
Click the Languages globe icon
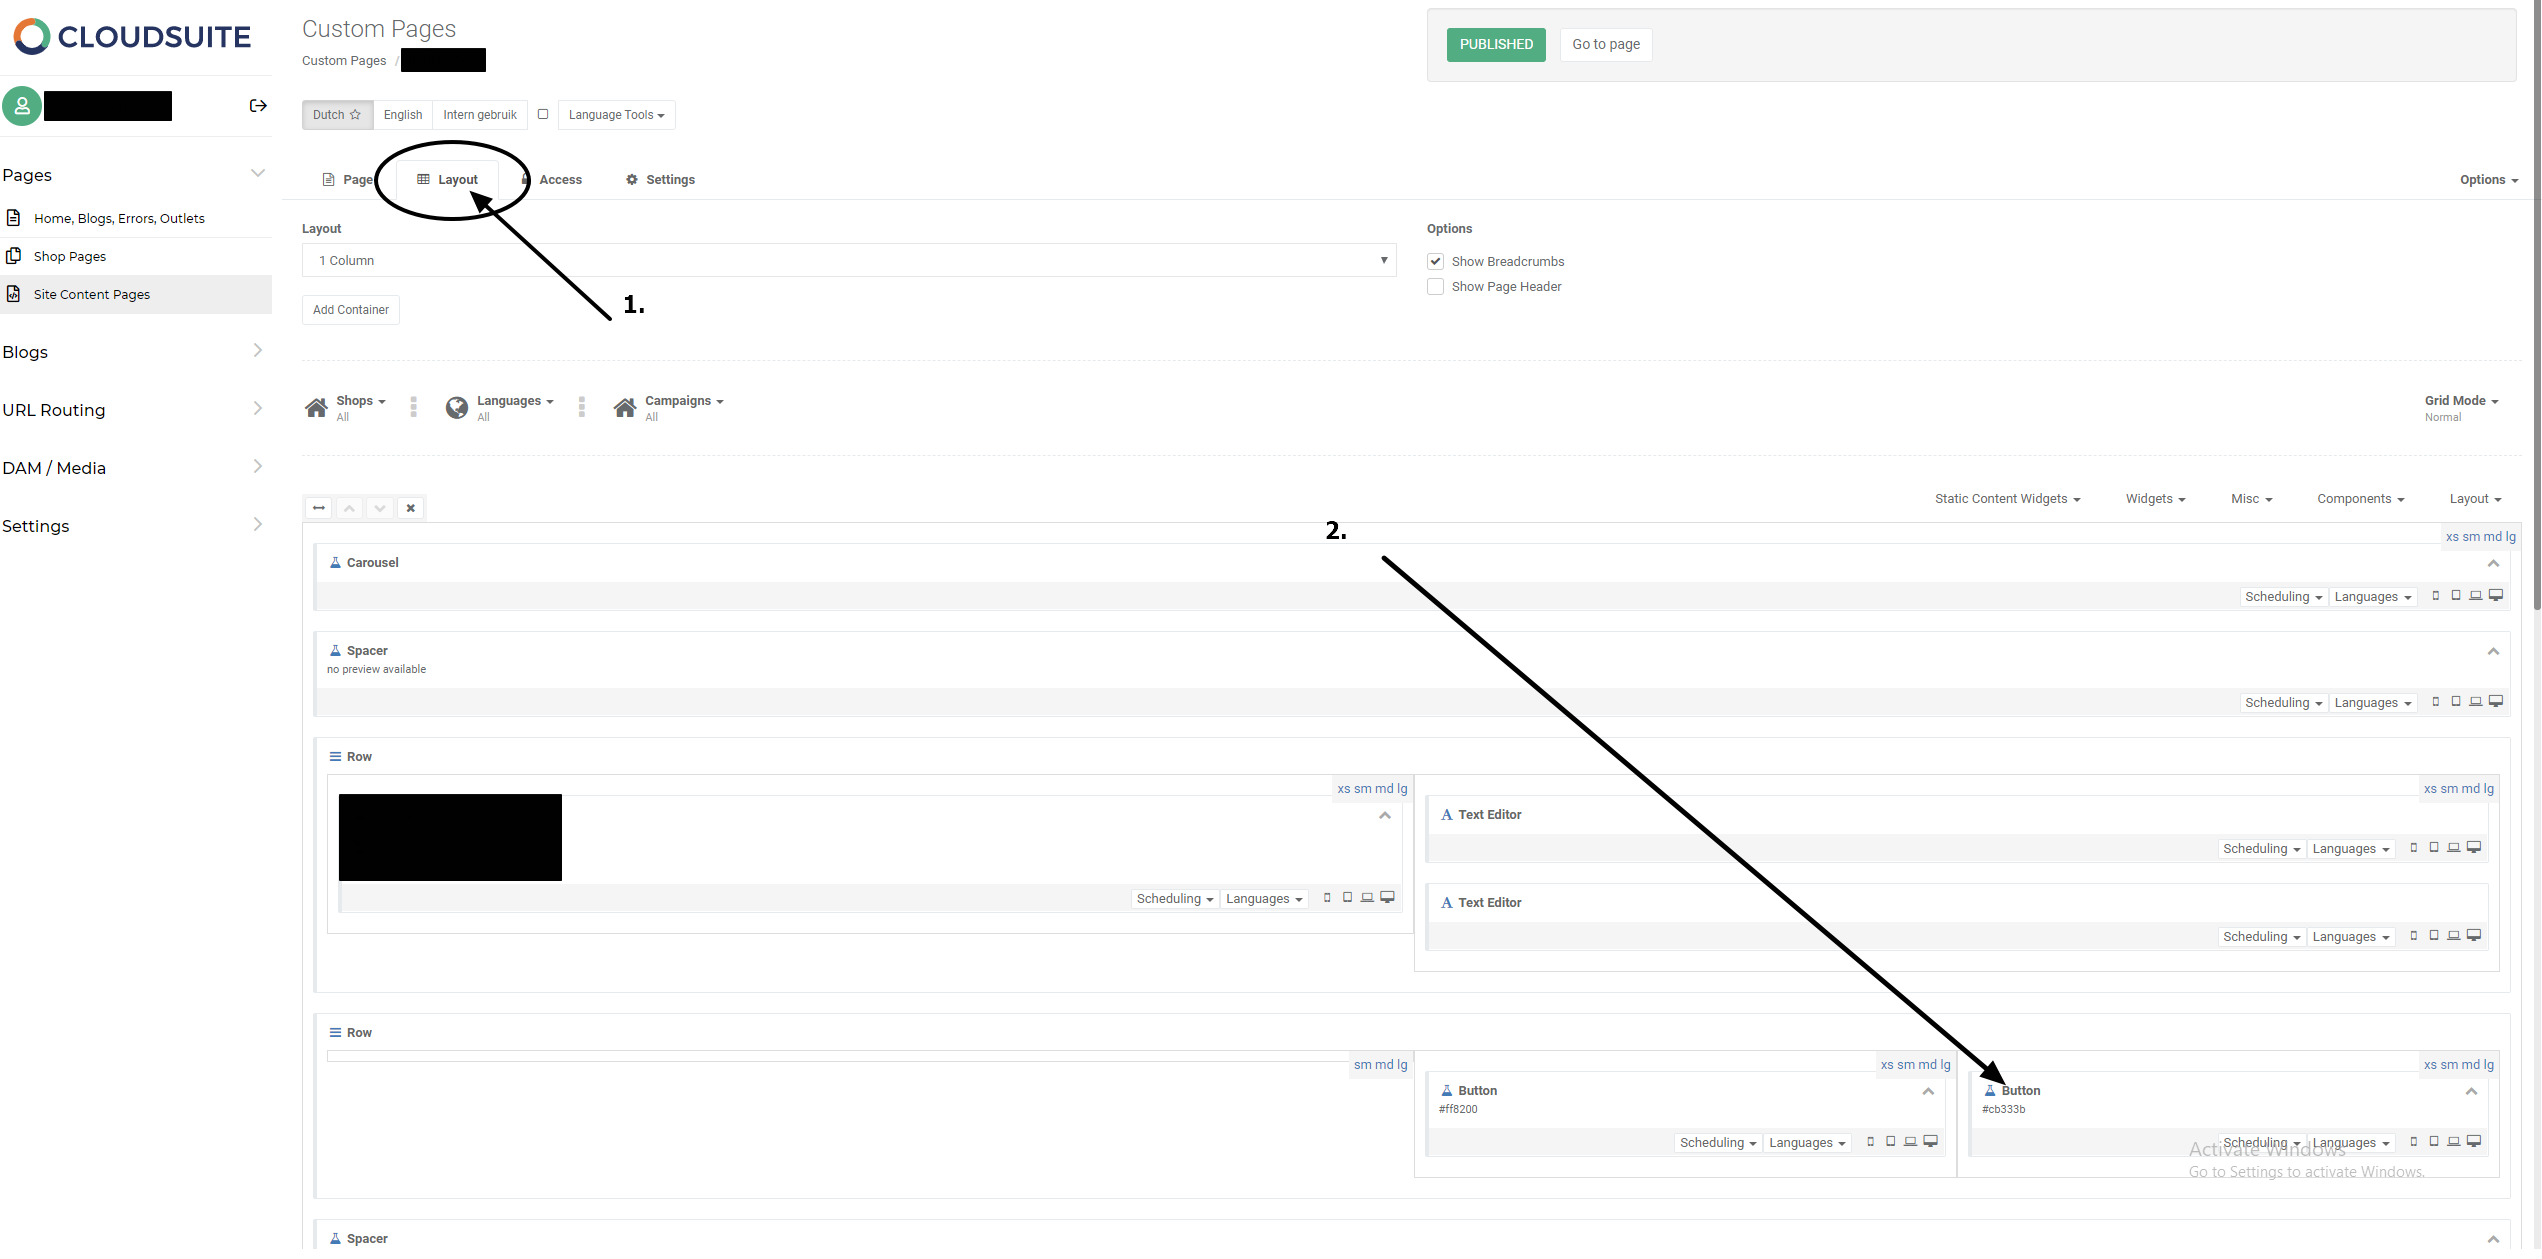[457, 407]
